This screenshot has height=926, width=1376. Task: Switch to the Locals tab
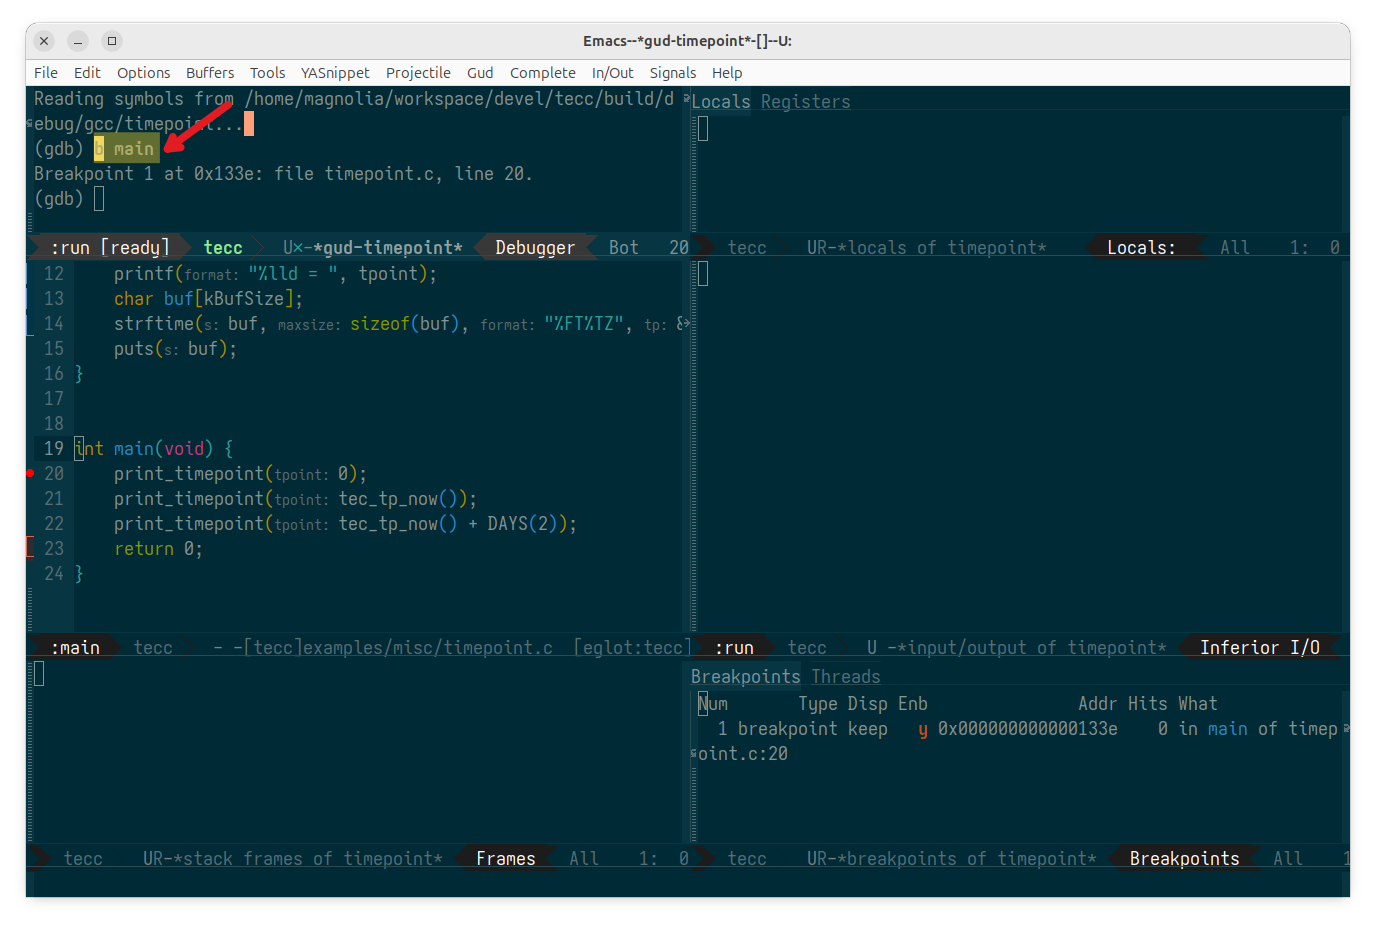[x=721, y=102]
